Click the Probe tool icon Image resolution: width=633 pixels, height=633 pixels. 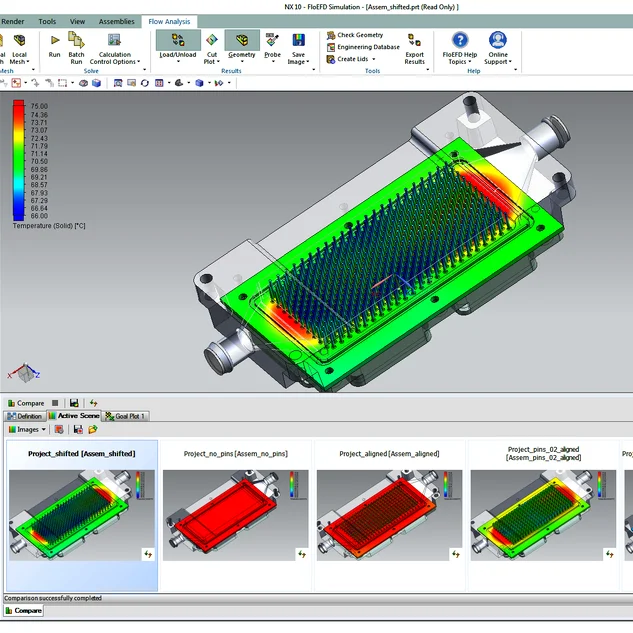(x=272, y=40)
